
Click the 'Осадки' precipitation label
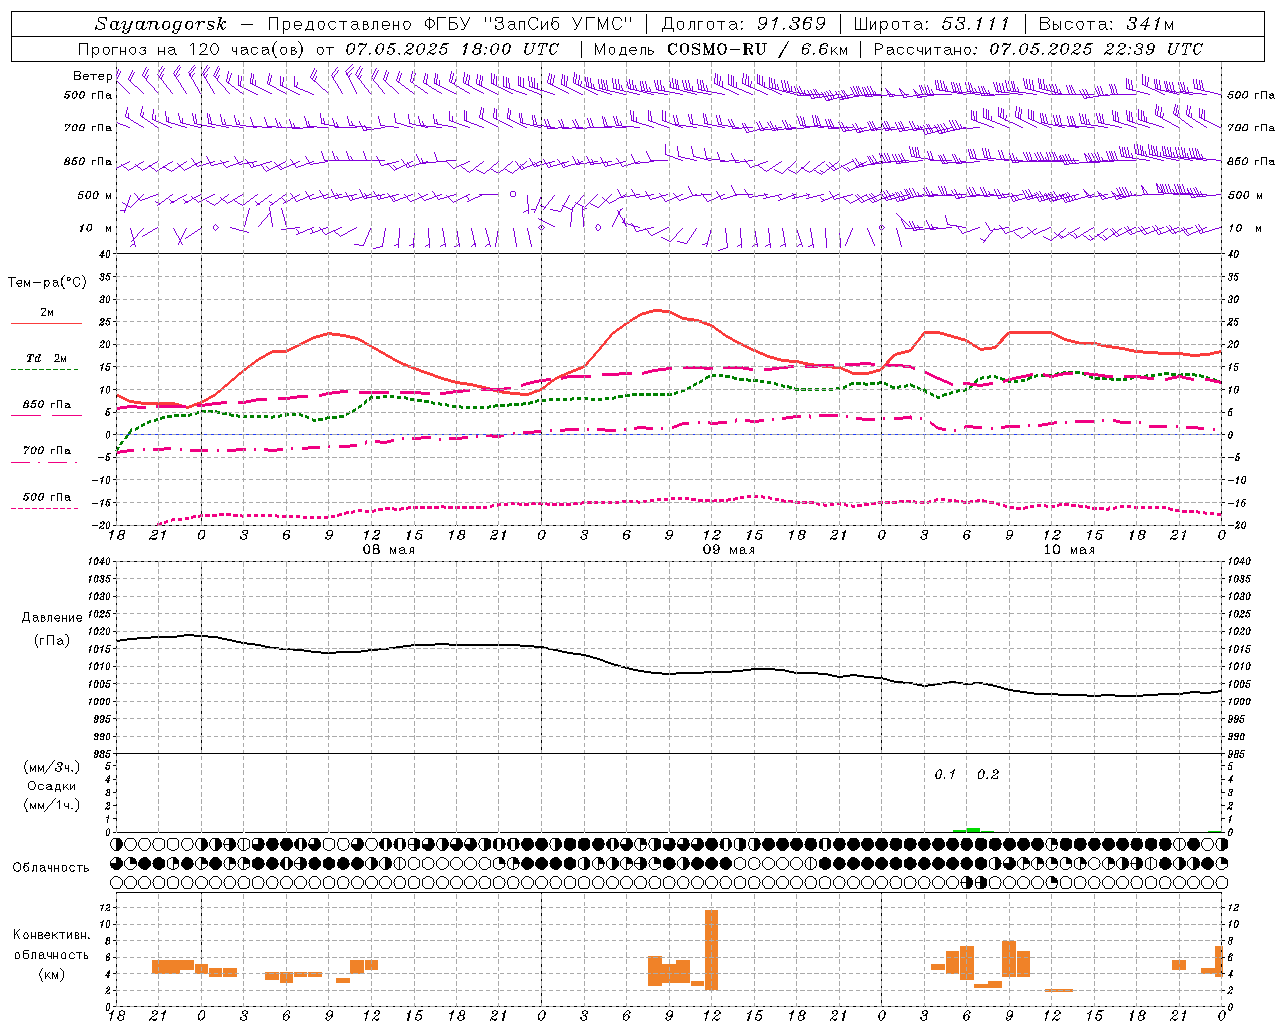point(52,786)
